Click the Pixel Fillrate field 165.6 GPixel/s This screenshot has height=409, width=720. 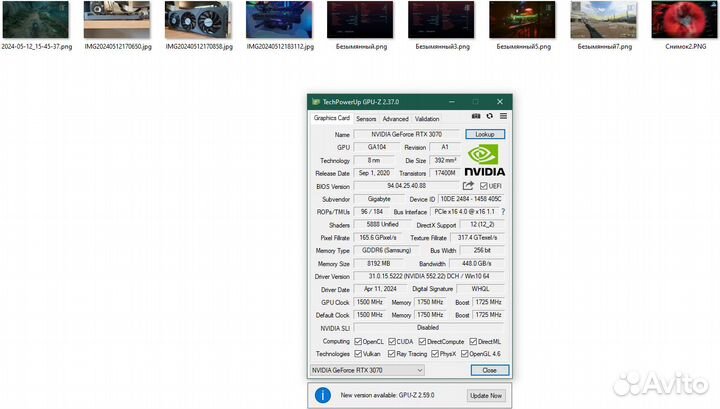pos(378,237)
